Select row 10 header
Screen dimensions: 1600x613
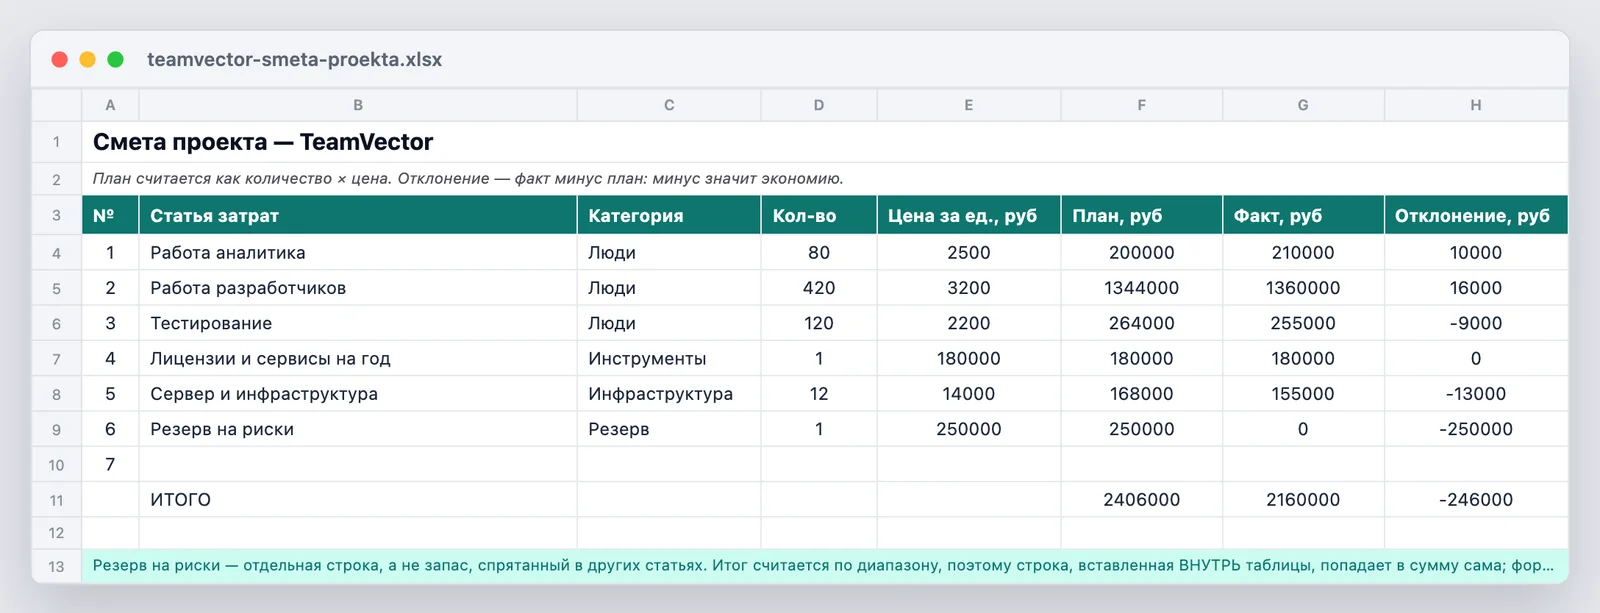pyautogui.click(x=57, y=465)
